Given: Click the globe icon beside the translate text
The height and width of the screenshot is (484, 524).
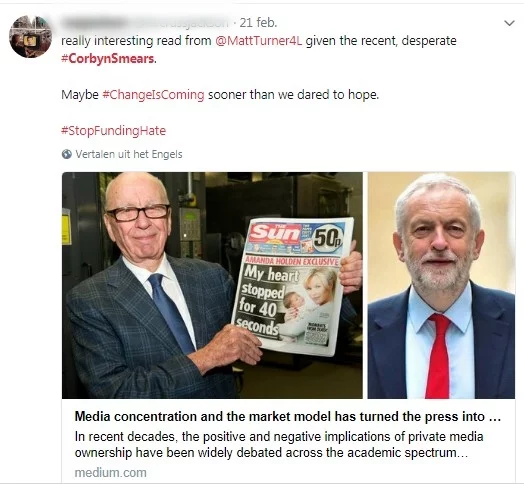Looking at the screenshot, I should (67, 154).
